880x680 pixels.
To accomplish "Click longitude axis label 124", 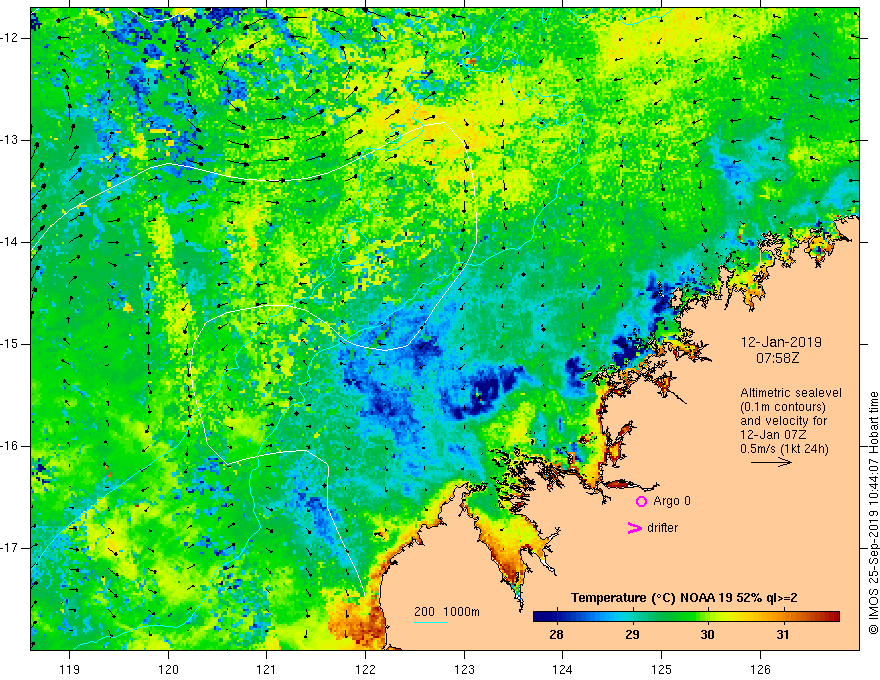I will [x=563, y=669].
